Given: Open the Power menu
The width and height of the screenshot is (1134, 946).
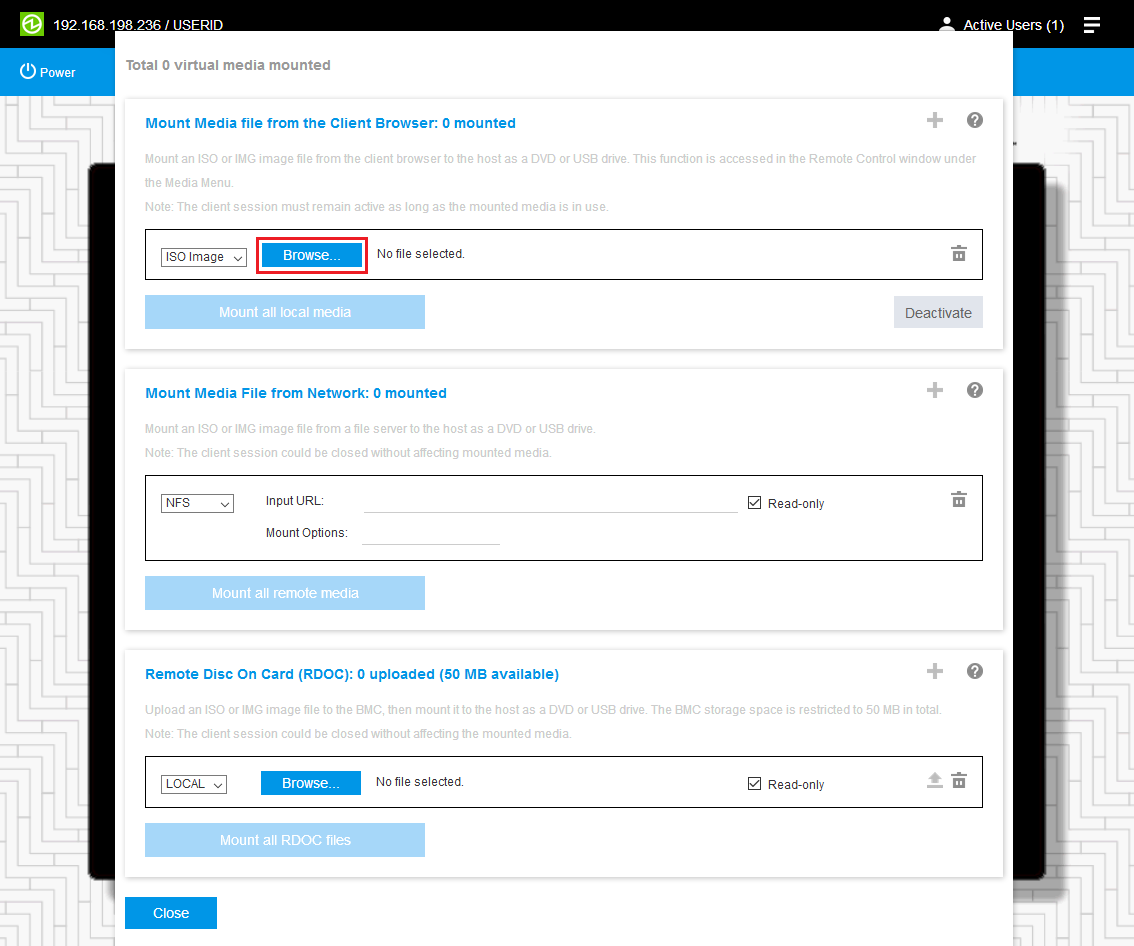Looking at the screenshot, I should click(48, 72).
